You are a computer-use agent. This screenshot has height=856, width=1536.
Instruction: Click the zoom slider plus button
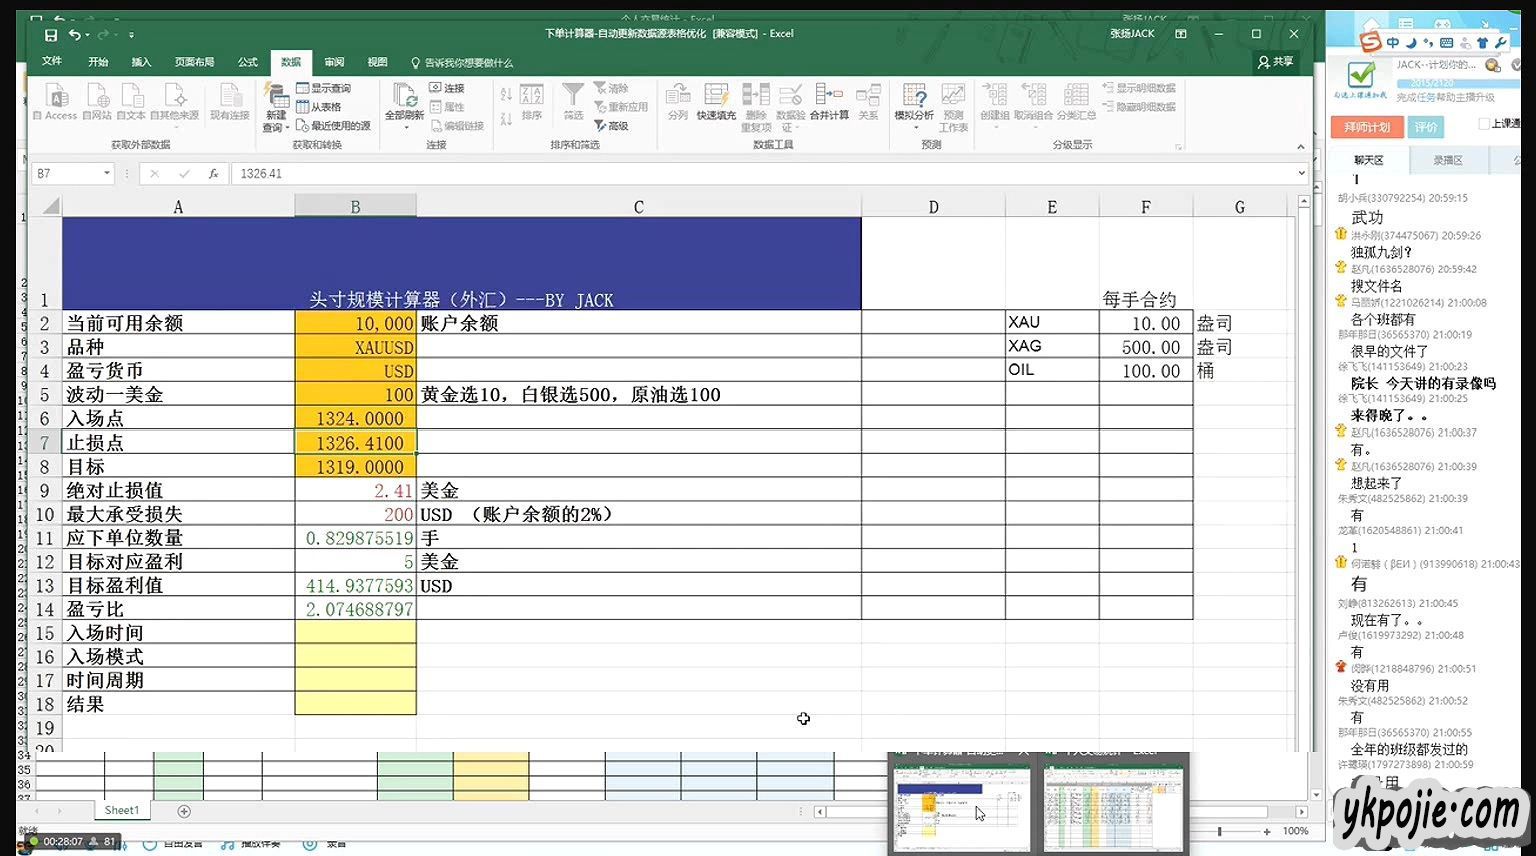(x=1267, y=831)
